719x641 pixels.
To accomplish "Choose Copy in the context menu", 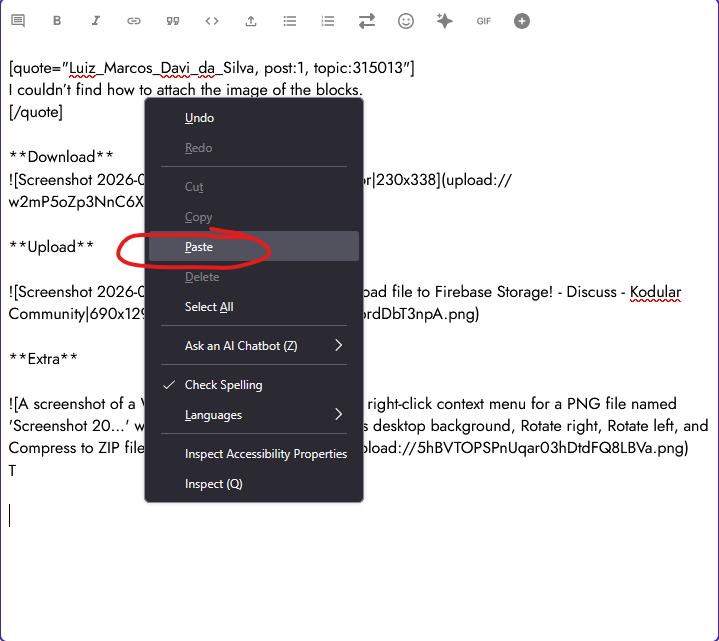I will coord(254,216).
